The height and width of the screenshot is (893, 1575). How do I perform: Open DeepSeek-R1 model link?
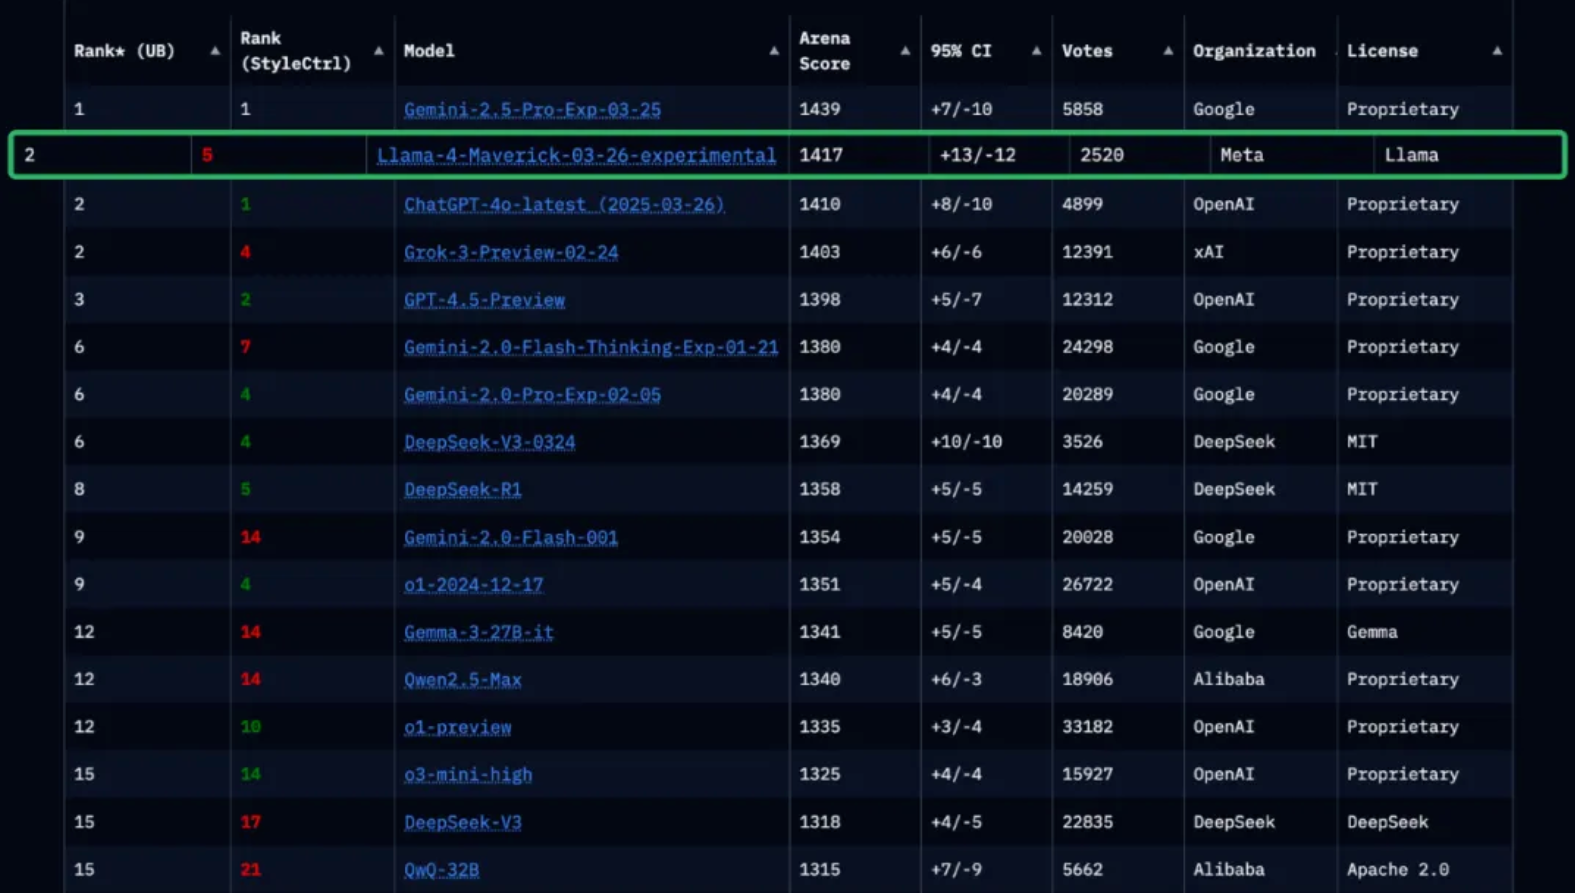463,489
